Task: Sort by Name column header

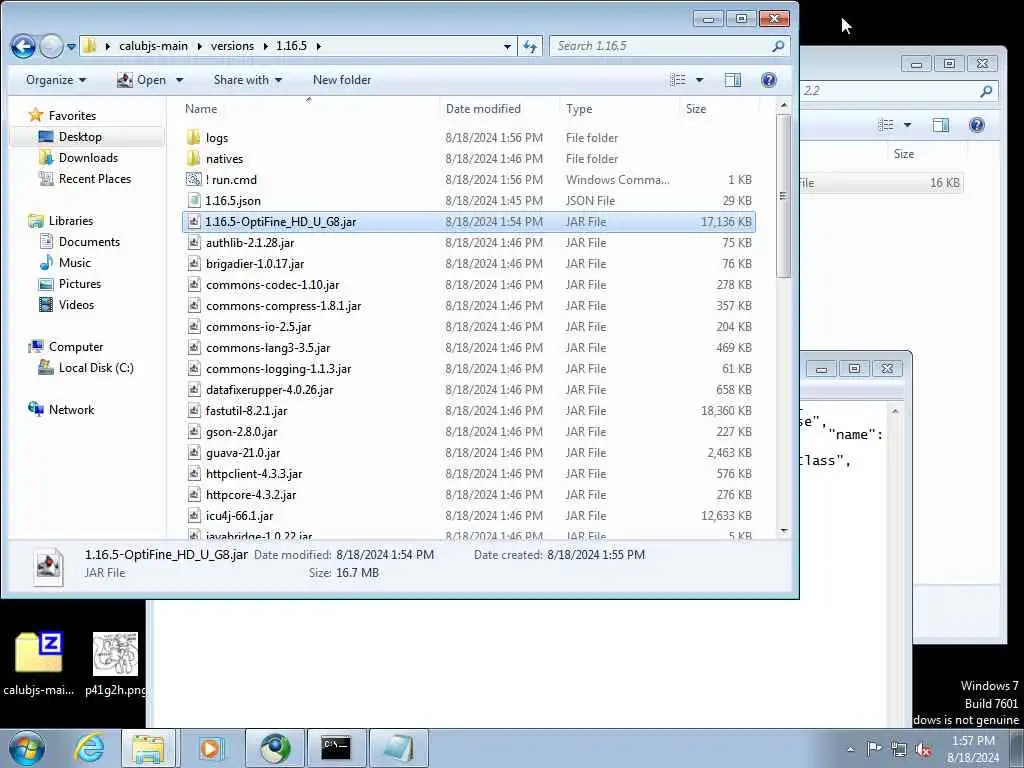Action: pos(200,109)
